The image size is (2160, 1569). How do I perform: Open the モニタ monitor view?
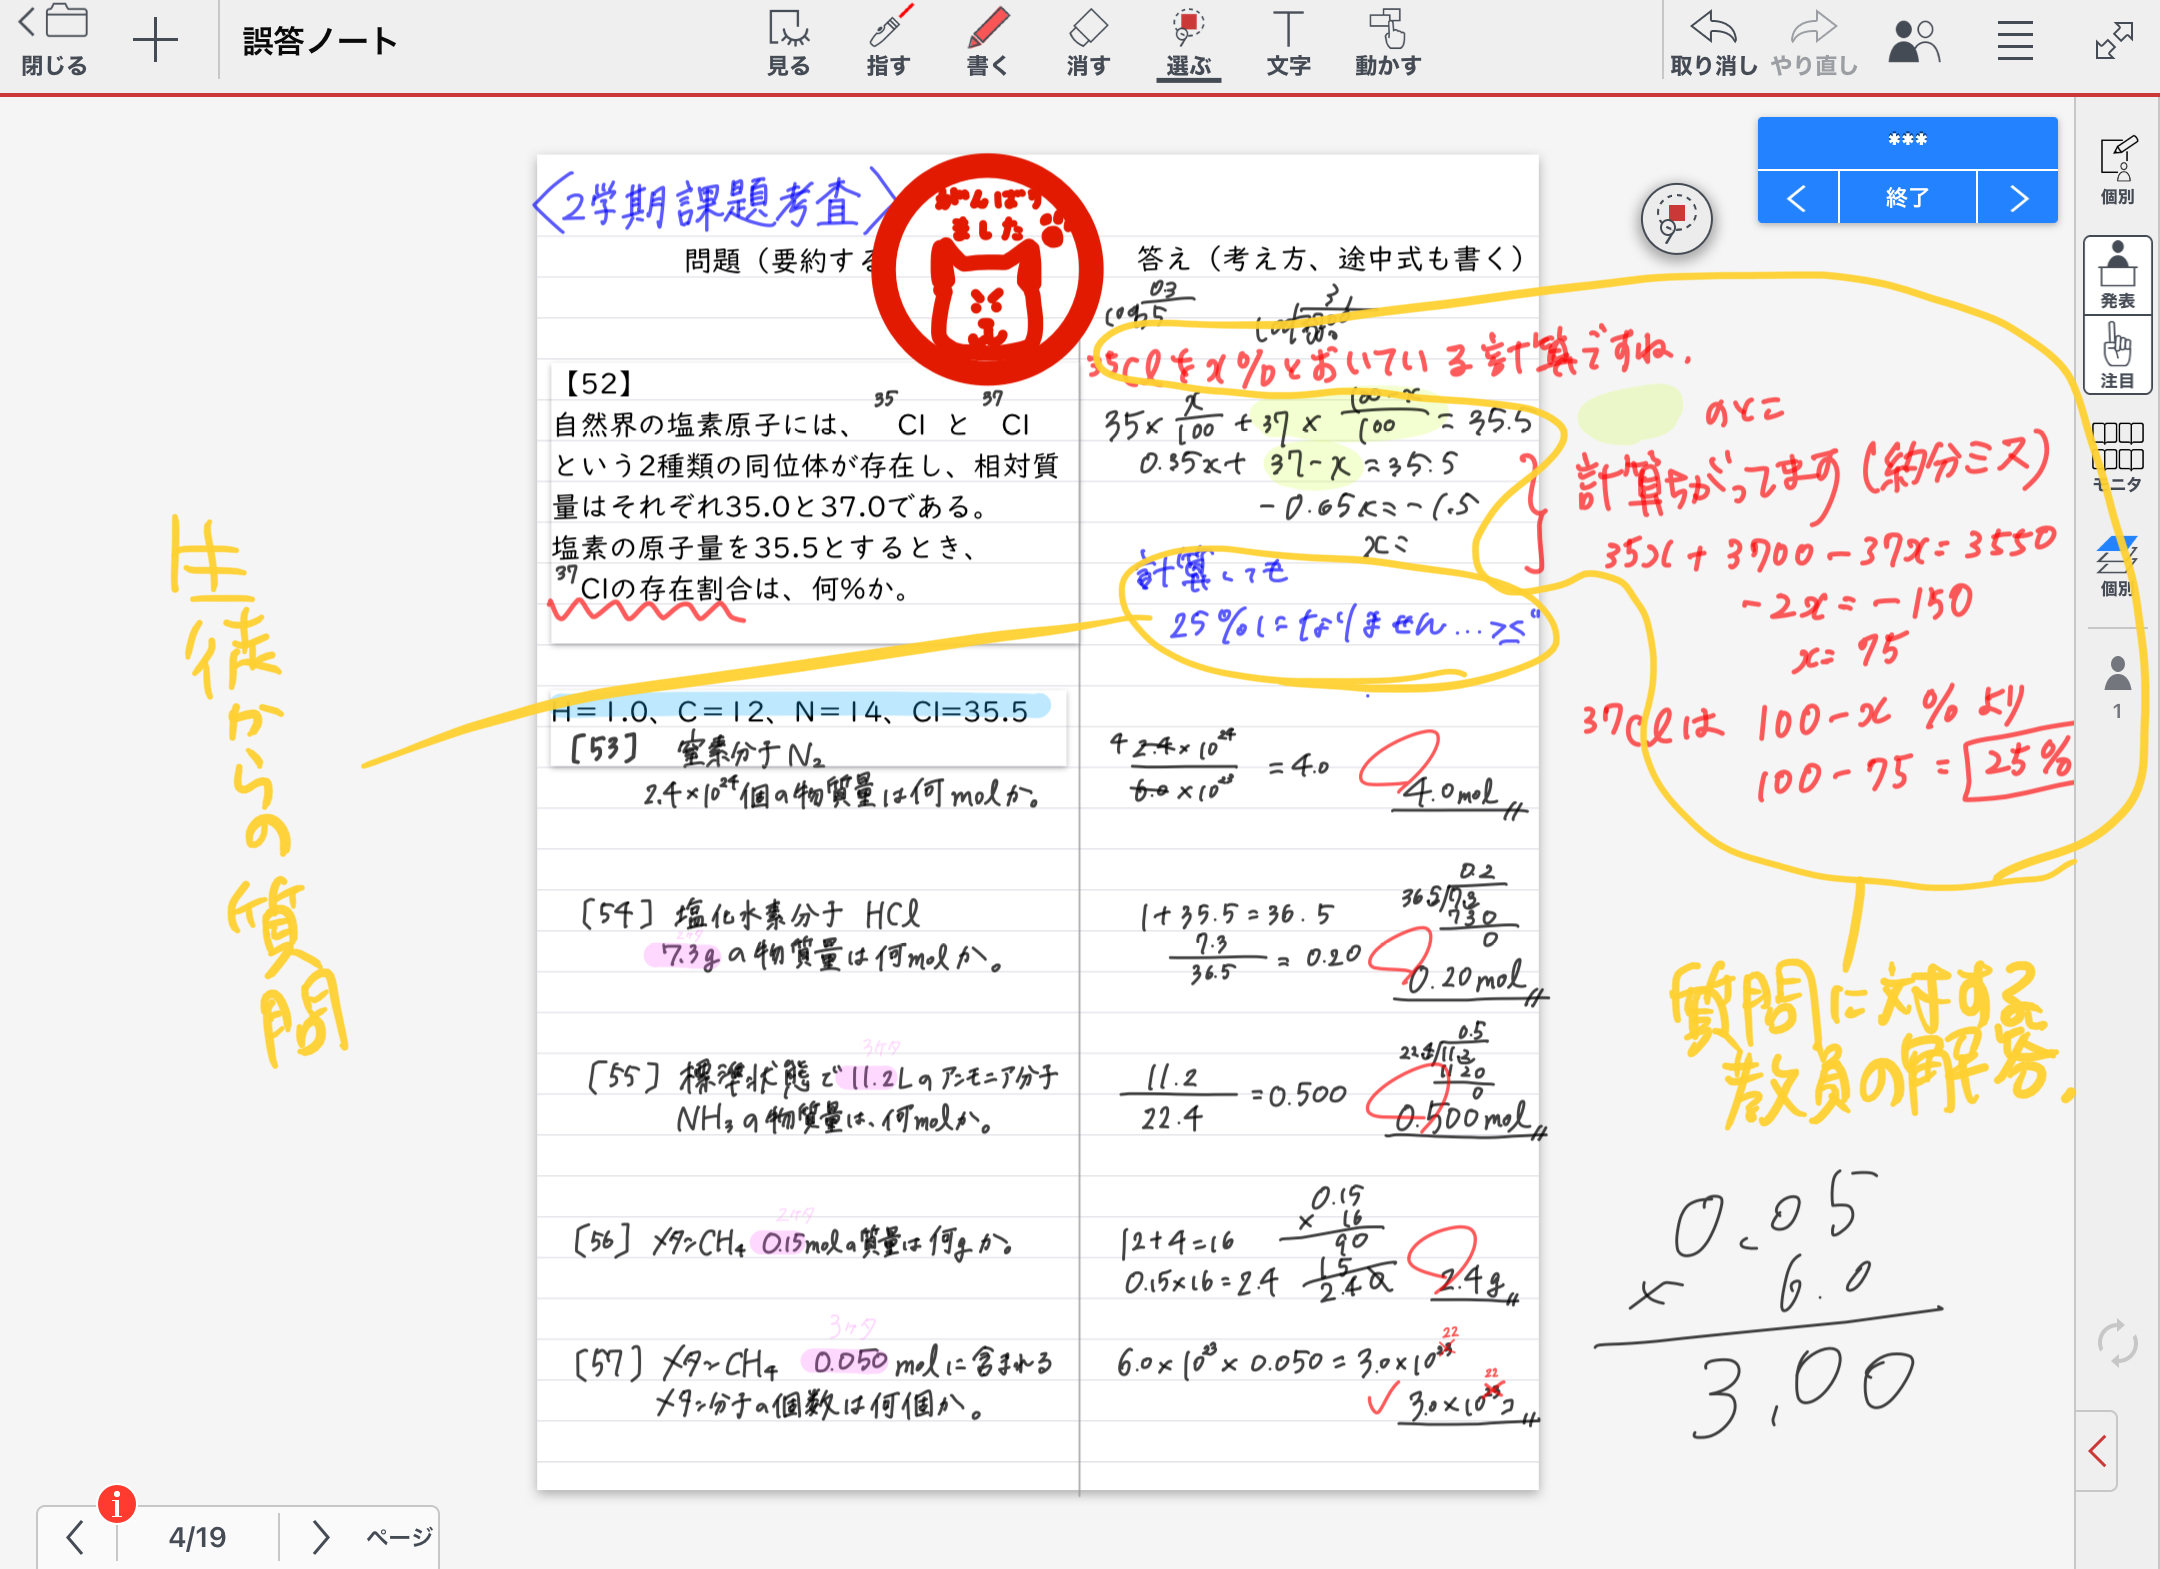coord(2117,456)
